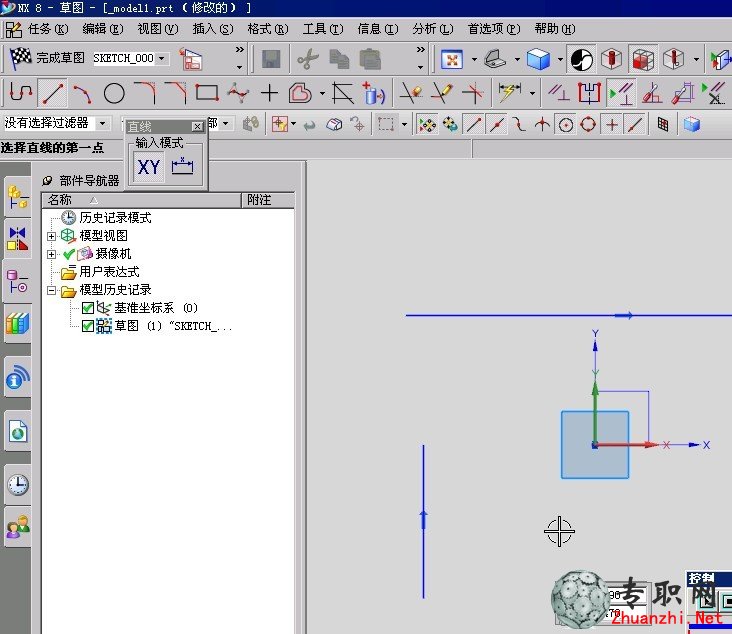Click the Paste clipboard icon
Image resolution: width=732 pixels, height=634 pixels.
(370, 59)
